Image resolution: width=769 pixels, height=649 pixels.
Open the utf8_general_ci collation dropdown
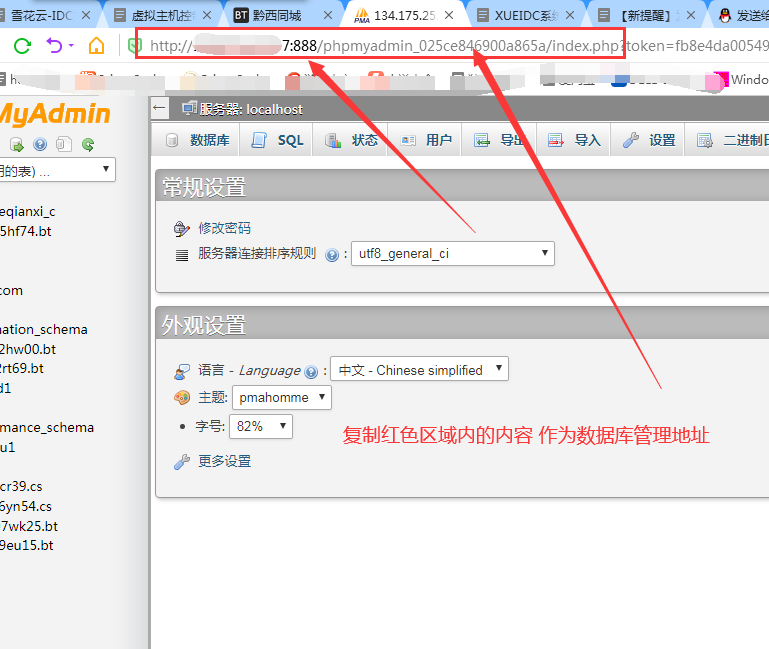(x=452, y=254)
